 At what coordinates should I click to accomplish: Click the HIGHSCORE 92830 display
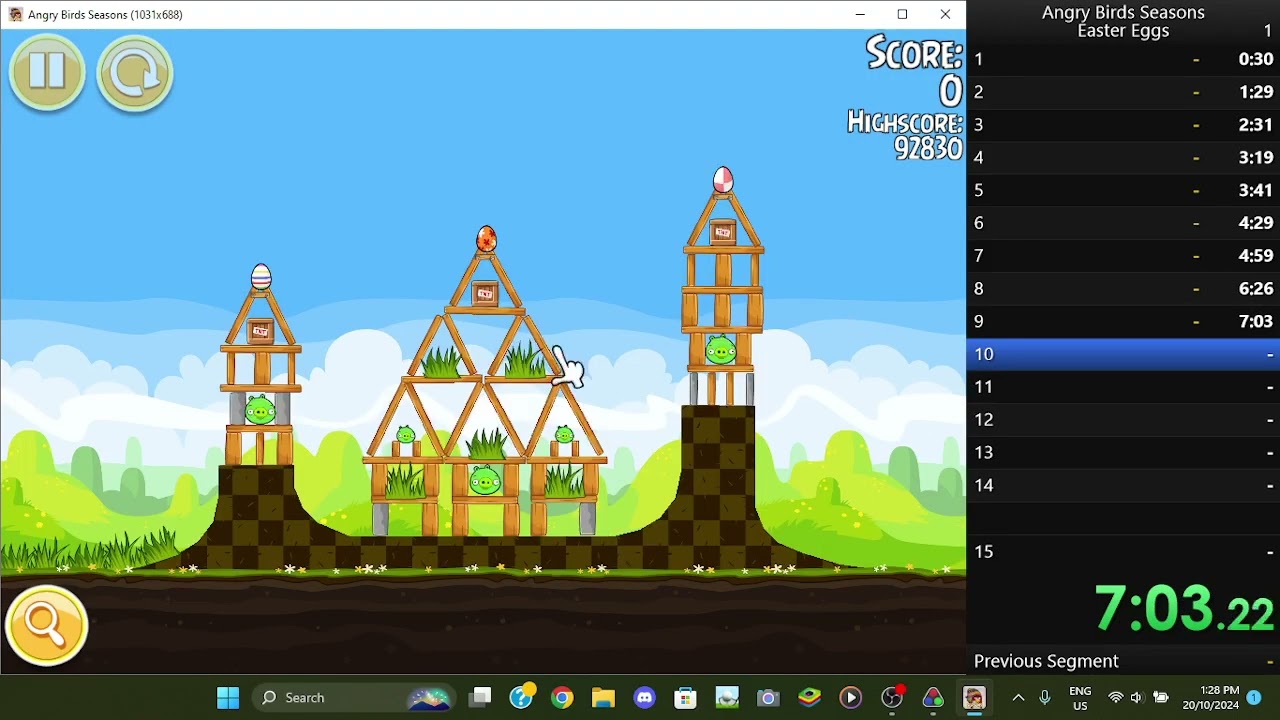point(905,135)
